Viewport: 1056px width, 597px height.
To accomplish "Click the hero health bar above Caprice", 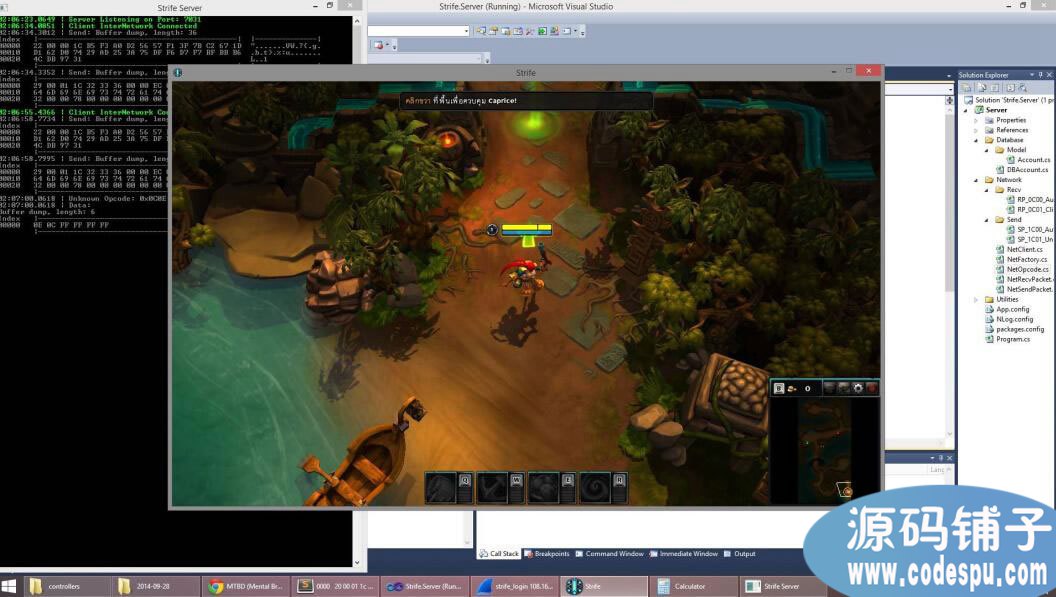I will coord(527,229).
